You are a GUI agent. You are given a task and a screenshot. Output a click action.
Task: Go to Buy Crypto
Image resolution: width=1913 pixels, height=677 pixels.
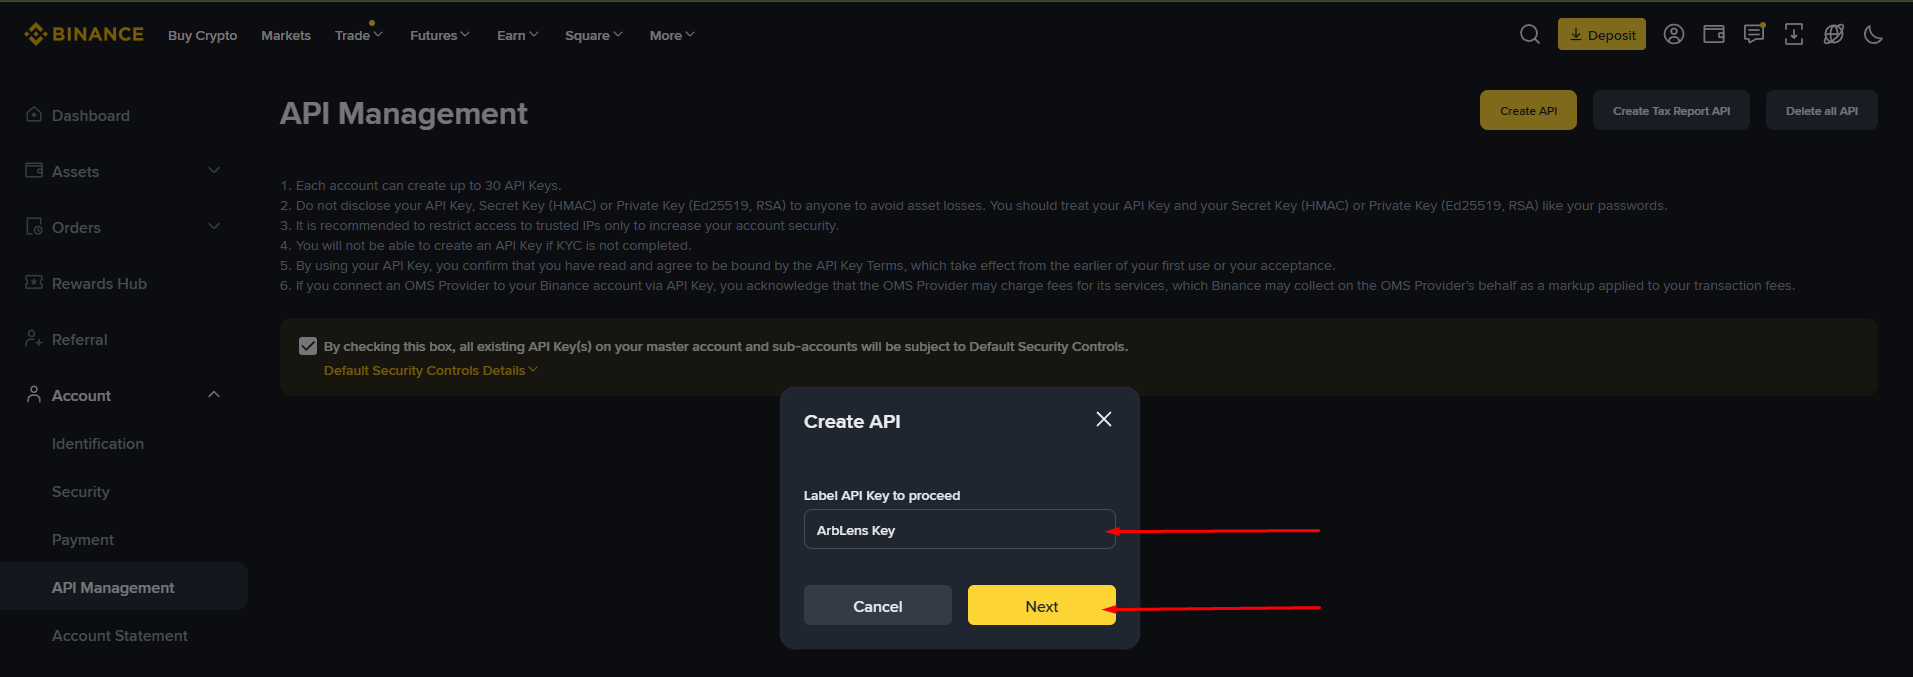point(203,35)
